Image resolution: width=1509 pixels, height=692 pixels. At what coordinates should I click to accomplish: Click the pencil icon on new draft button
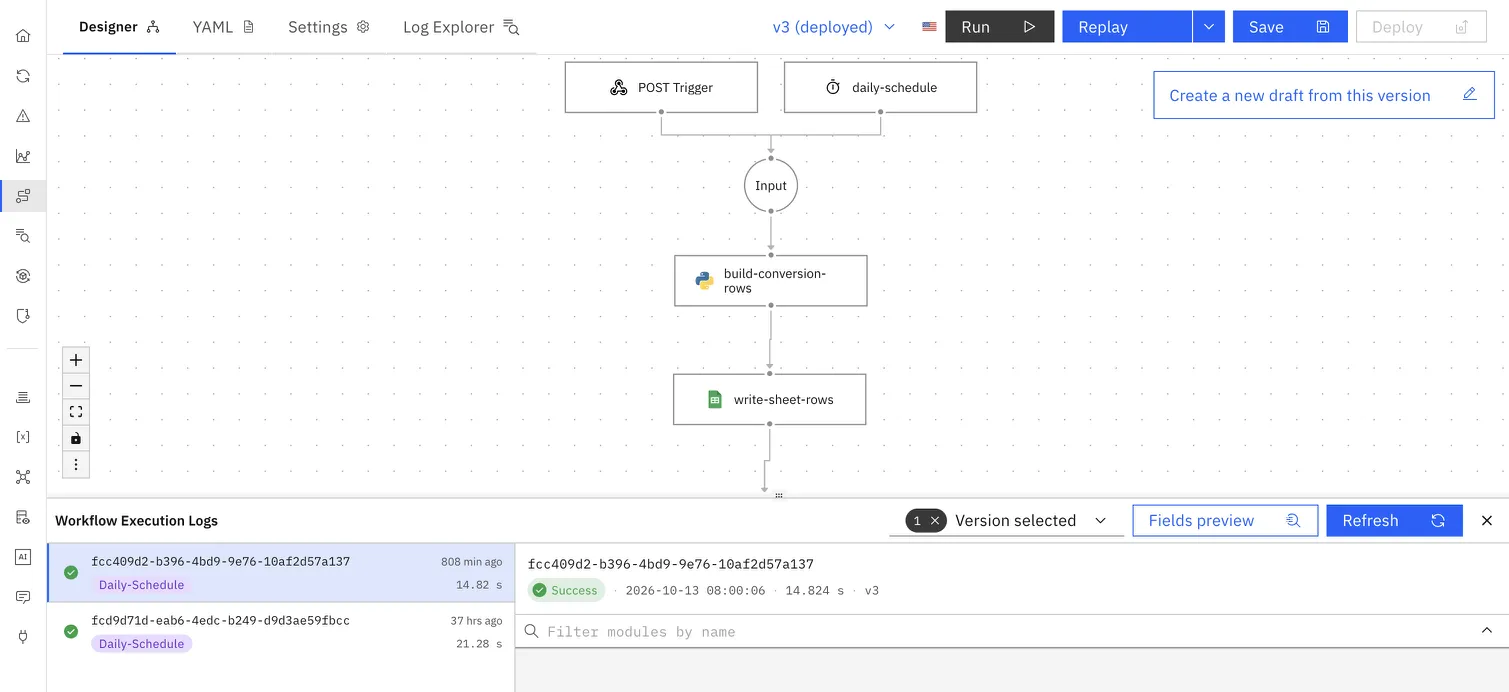(1469, 95)
